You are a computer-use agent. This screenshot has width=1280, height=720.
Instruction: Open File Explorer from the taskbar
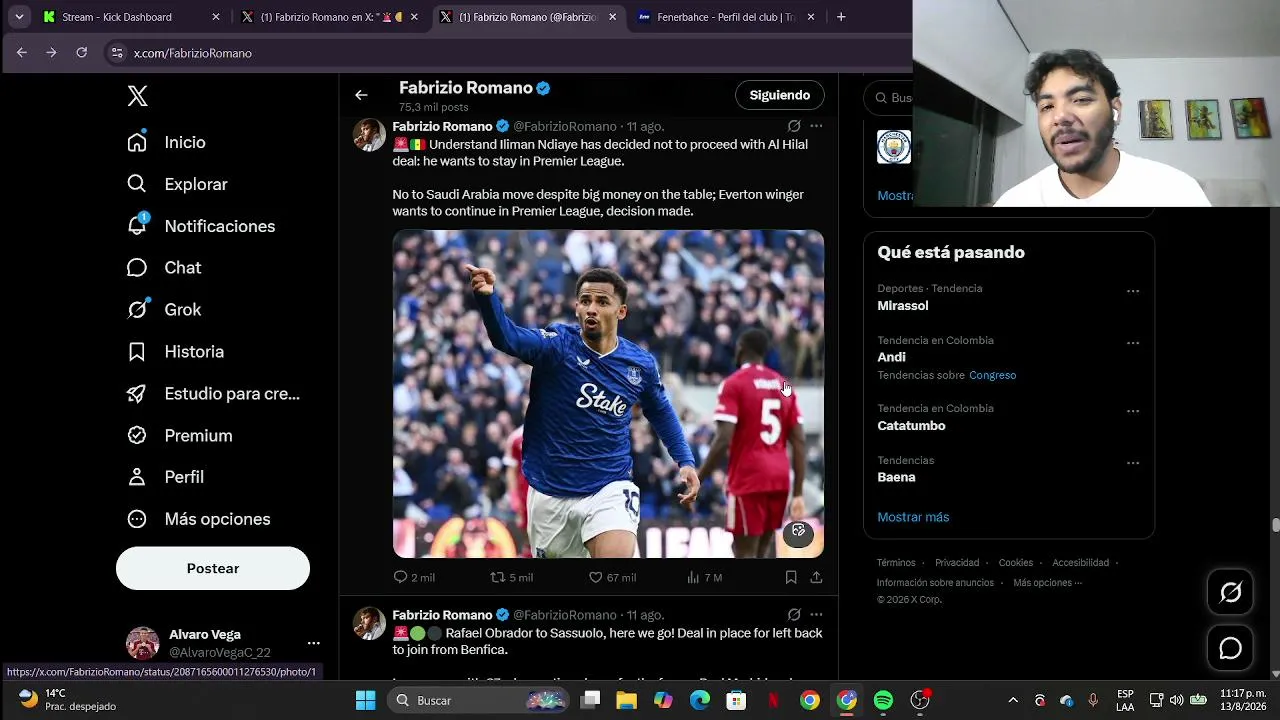pos(626,700)
